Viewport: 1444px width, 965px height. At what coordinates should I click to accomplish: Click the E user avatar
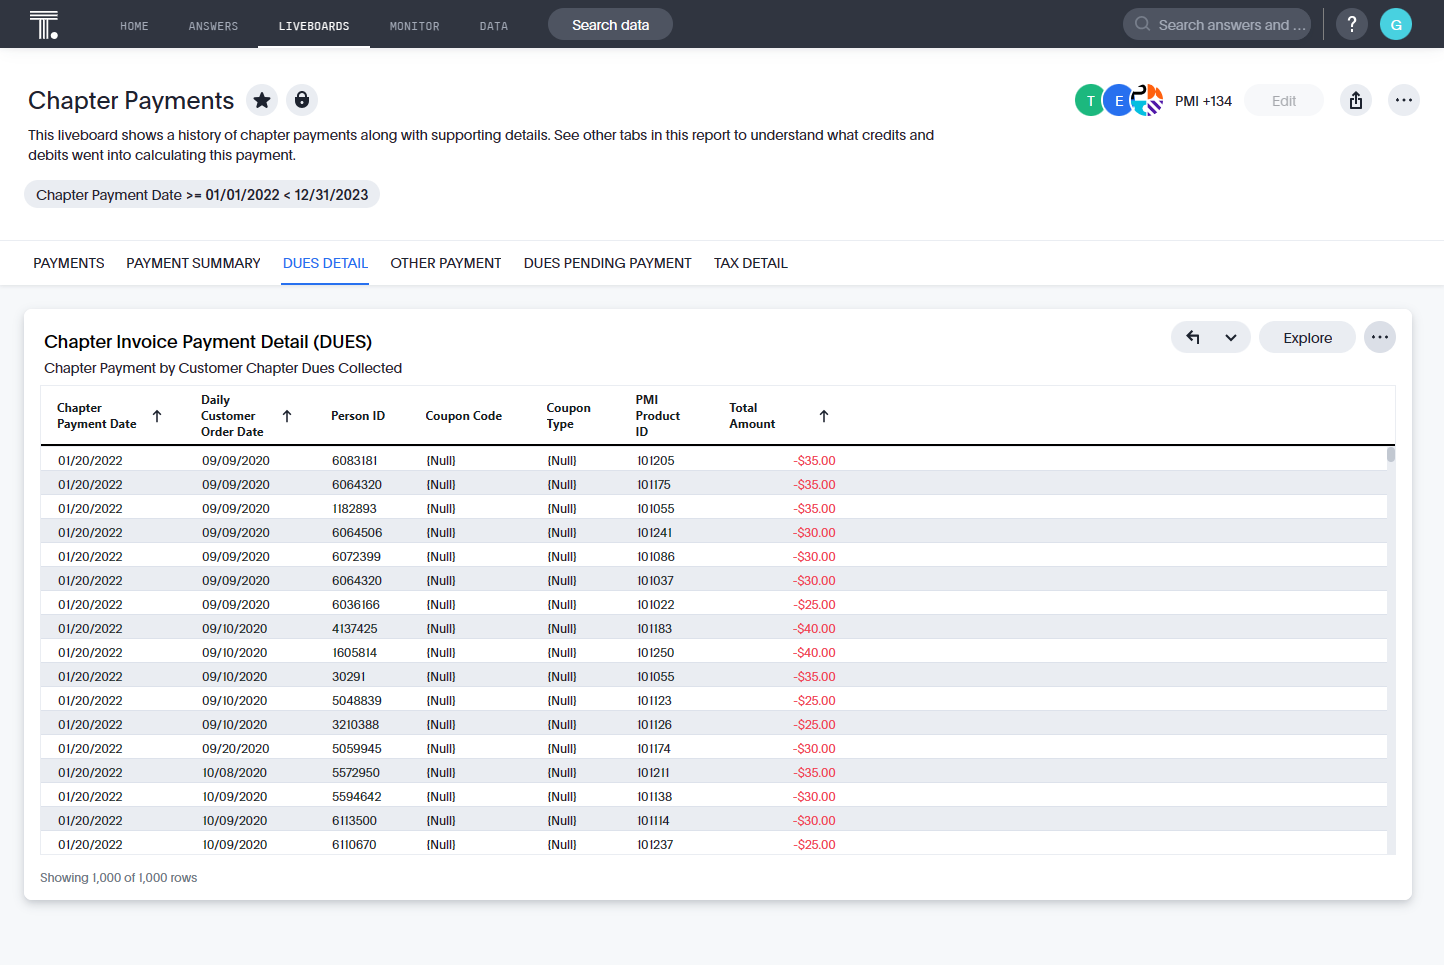[x=1118, y=100]
